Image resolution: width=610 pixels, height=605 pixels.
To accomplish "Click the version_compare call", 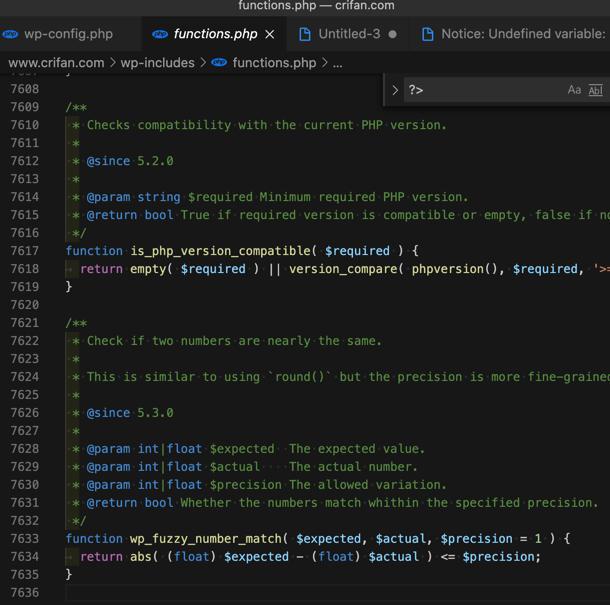I will [343, 269].
